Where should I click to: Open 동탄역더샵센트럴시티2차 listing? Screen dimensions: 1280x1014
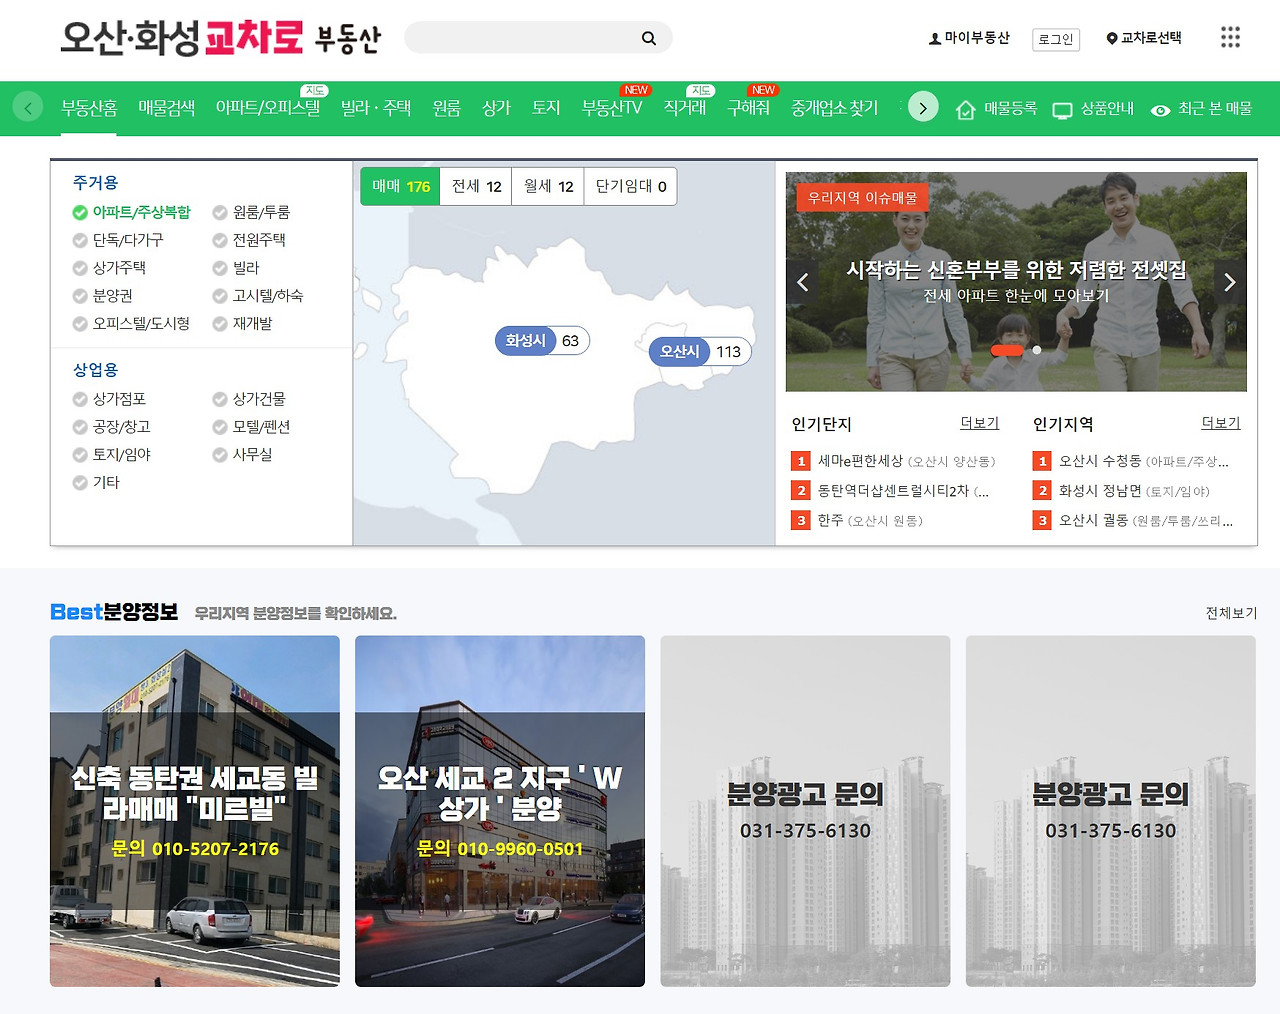(890, 491)
